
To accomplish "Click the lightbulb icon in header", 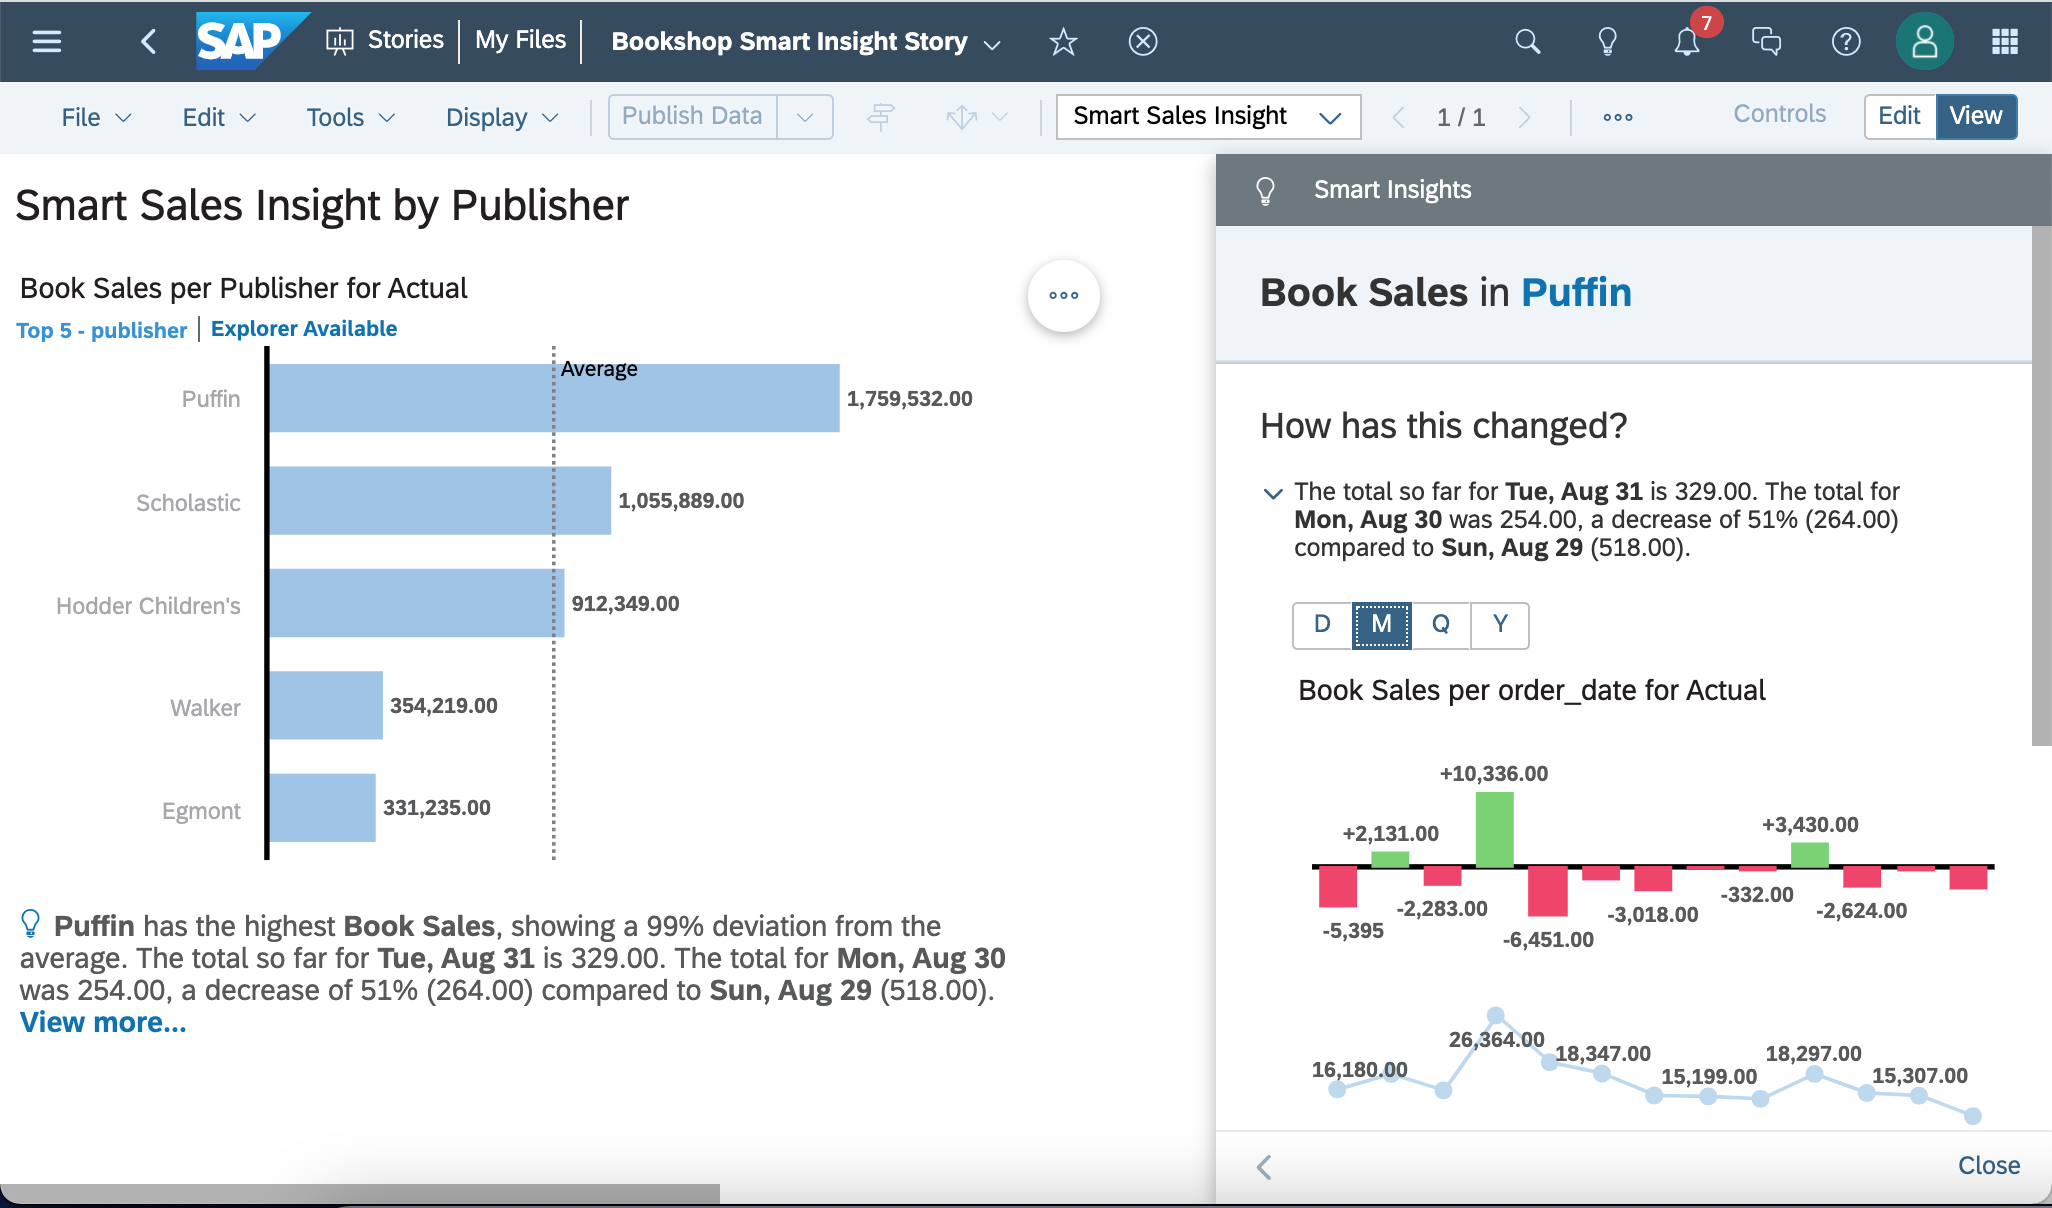I will [1607, 41].
